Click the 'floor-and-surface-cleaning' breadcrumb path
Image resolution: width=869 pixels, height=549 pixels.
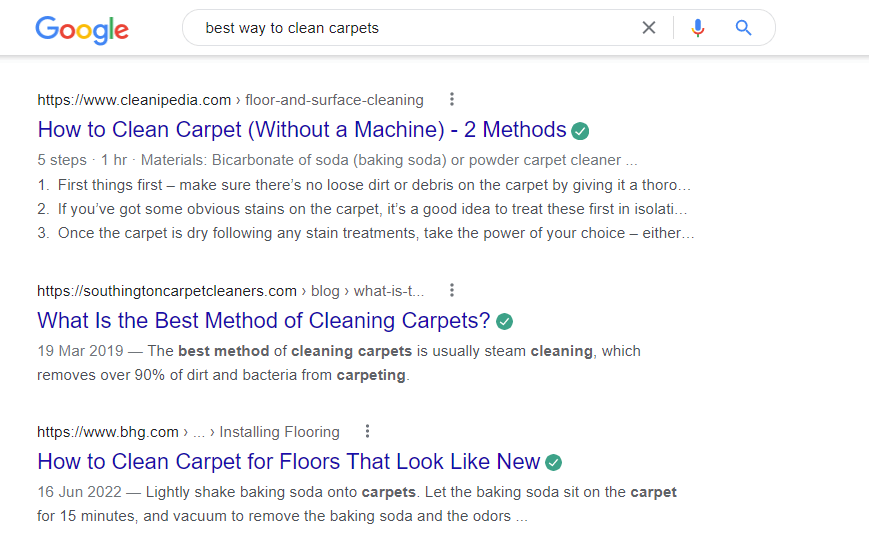click(334, 100)
